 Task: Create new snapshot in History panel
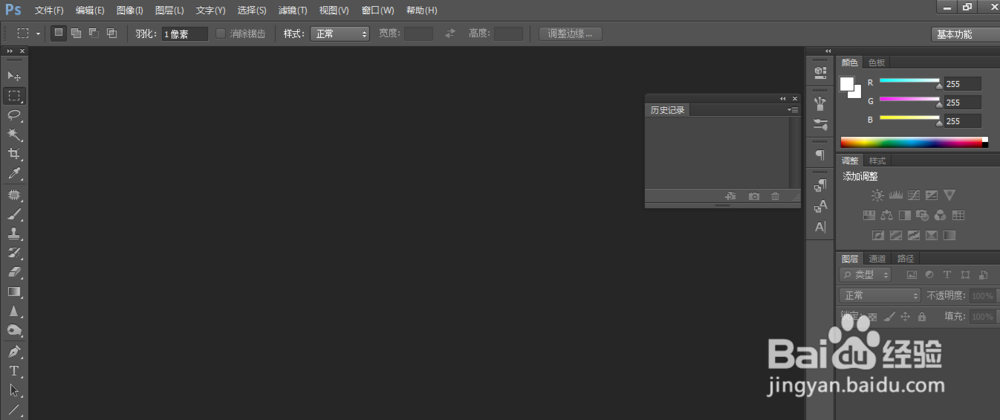click(x=754, y=197)
